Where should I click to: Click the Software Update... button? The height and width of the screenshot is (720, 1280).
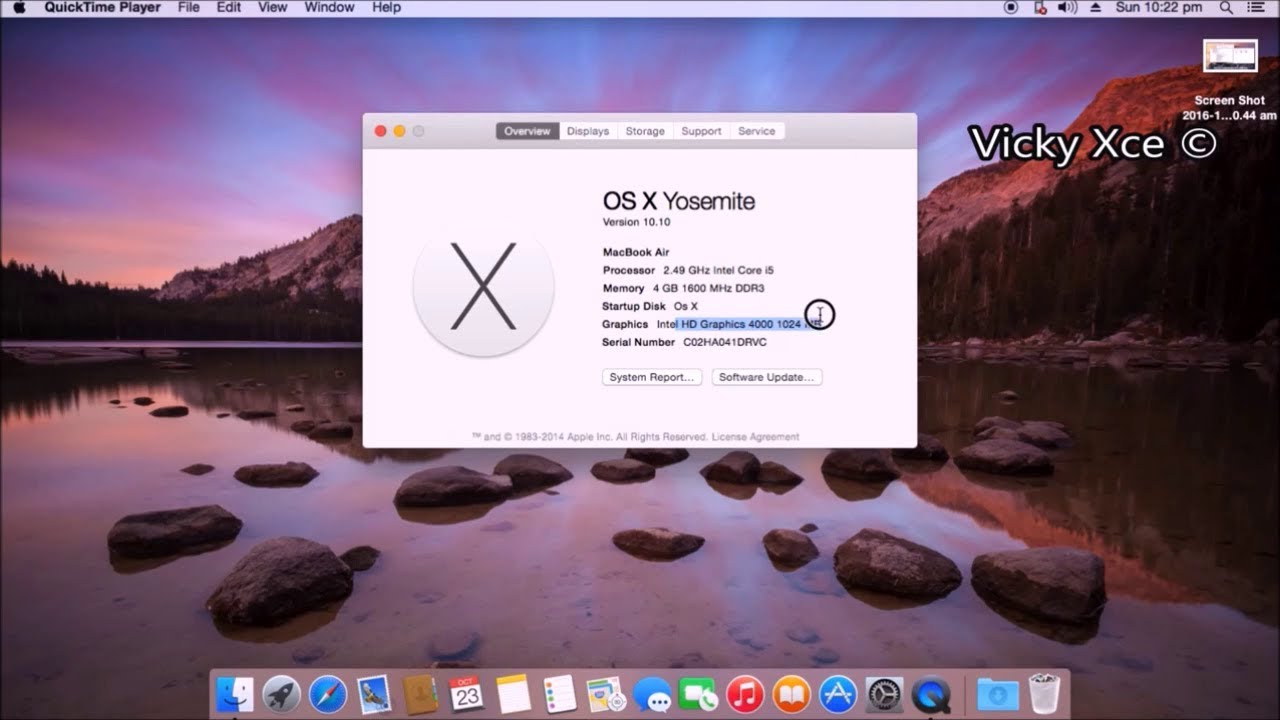767,377
